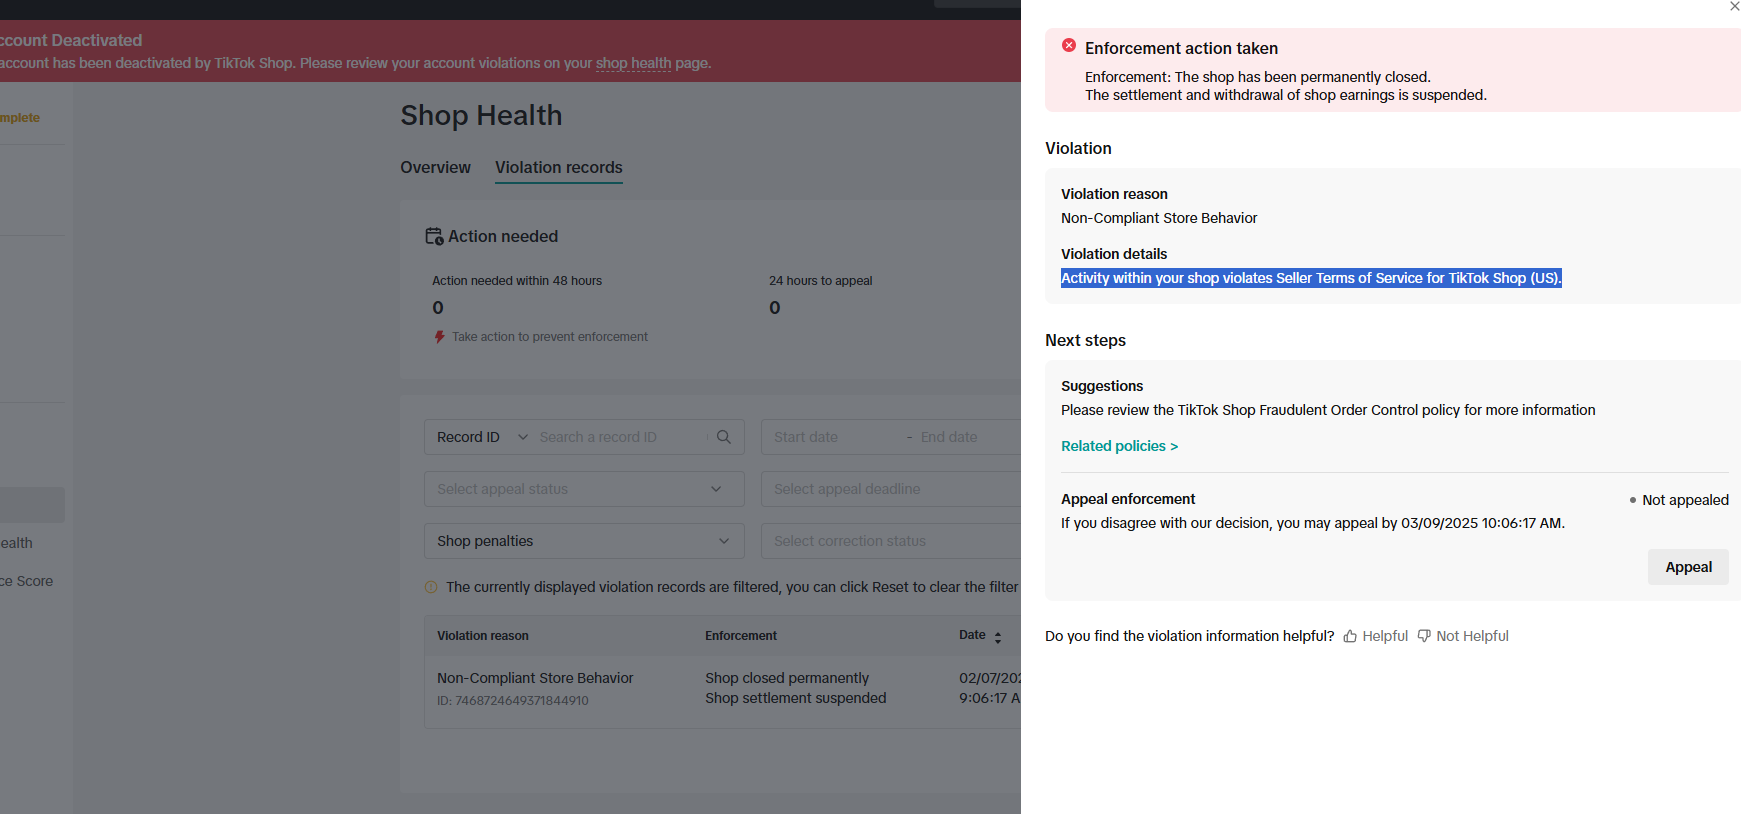Click the lightning bolt take action icon
Viewport: 1741px width, 814px height.
click(x=439, y=337)
